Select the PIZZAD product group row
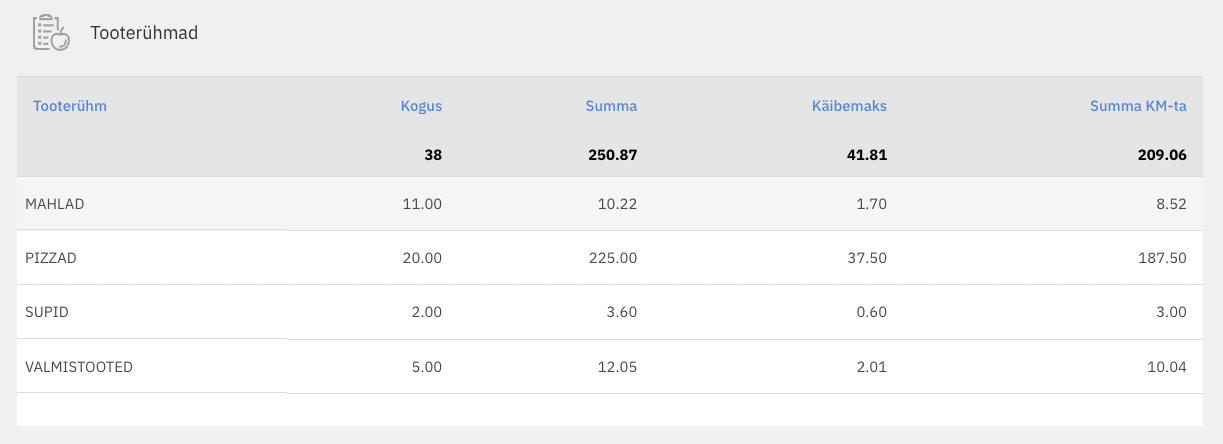Image resolution: width=1223 pixels, height=444 pixels. coord(51,258)
